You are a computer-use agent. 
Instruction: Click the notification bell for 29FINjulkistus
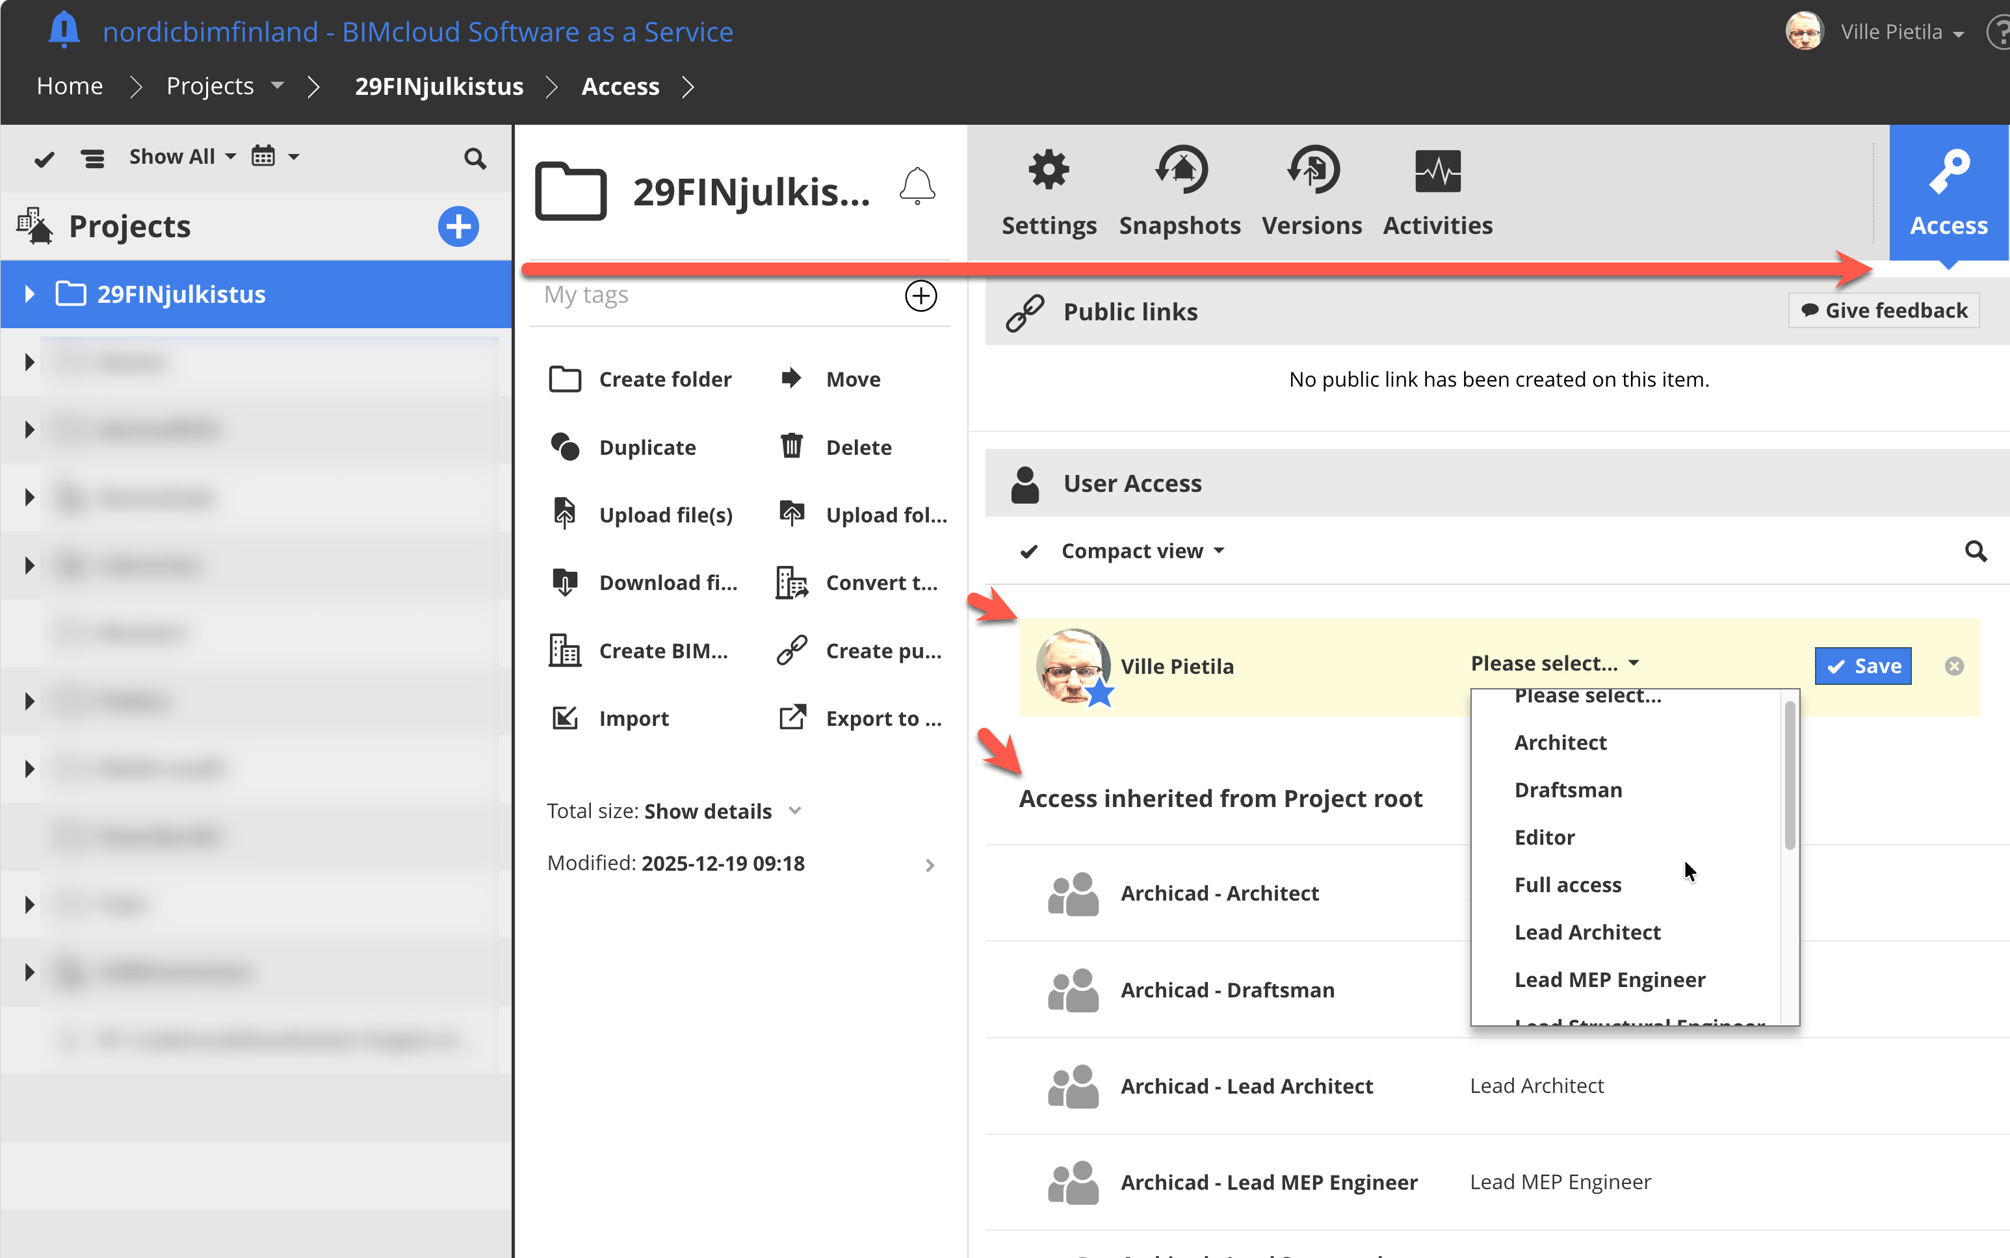click(x=917, y=186)
